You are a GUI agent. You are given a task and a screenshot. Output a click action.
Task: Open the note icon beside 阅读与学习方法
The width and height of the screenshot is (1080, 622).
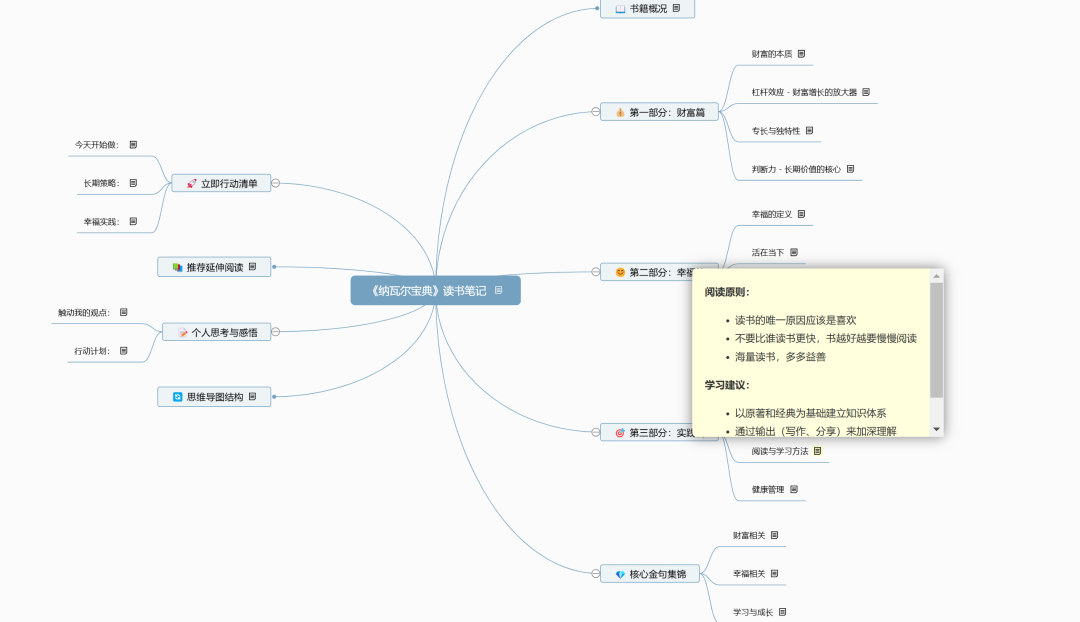pos(817,451)
